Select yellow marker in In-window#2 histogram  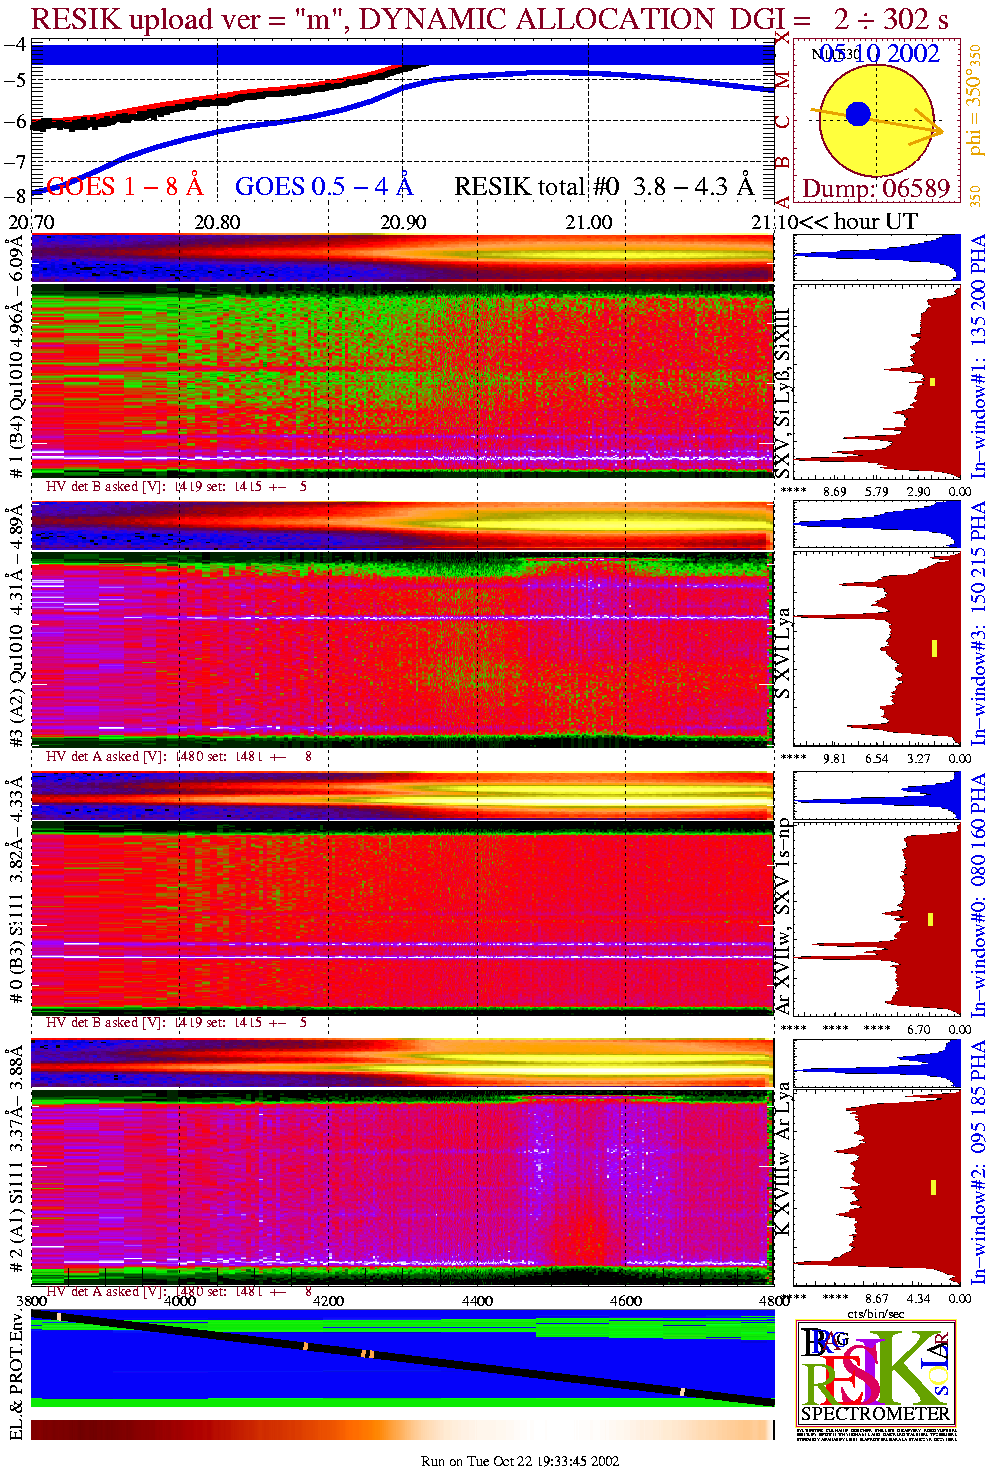933,1187
